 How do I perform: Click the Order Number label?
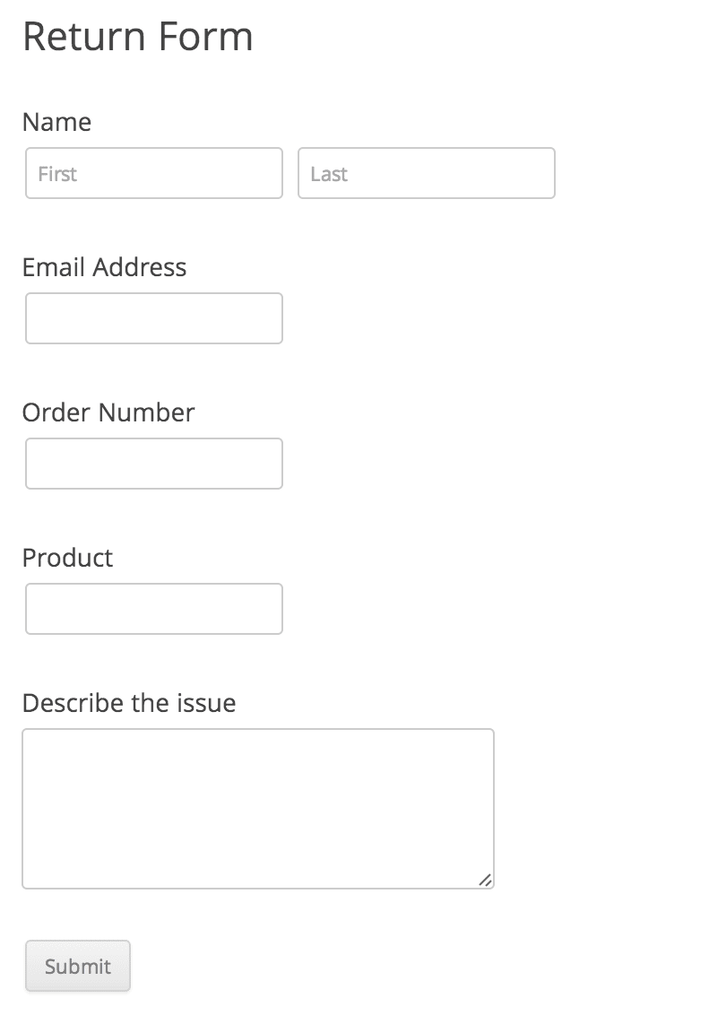click(108, 412)
